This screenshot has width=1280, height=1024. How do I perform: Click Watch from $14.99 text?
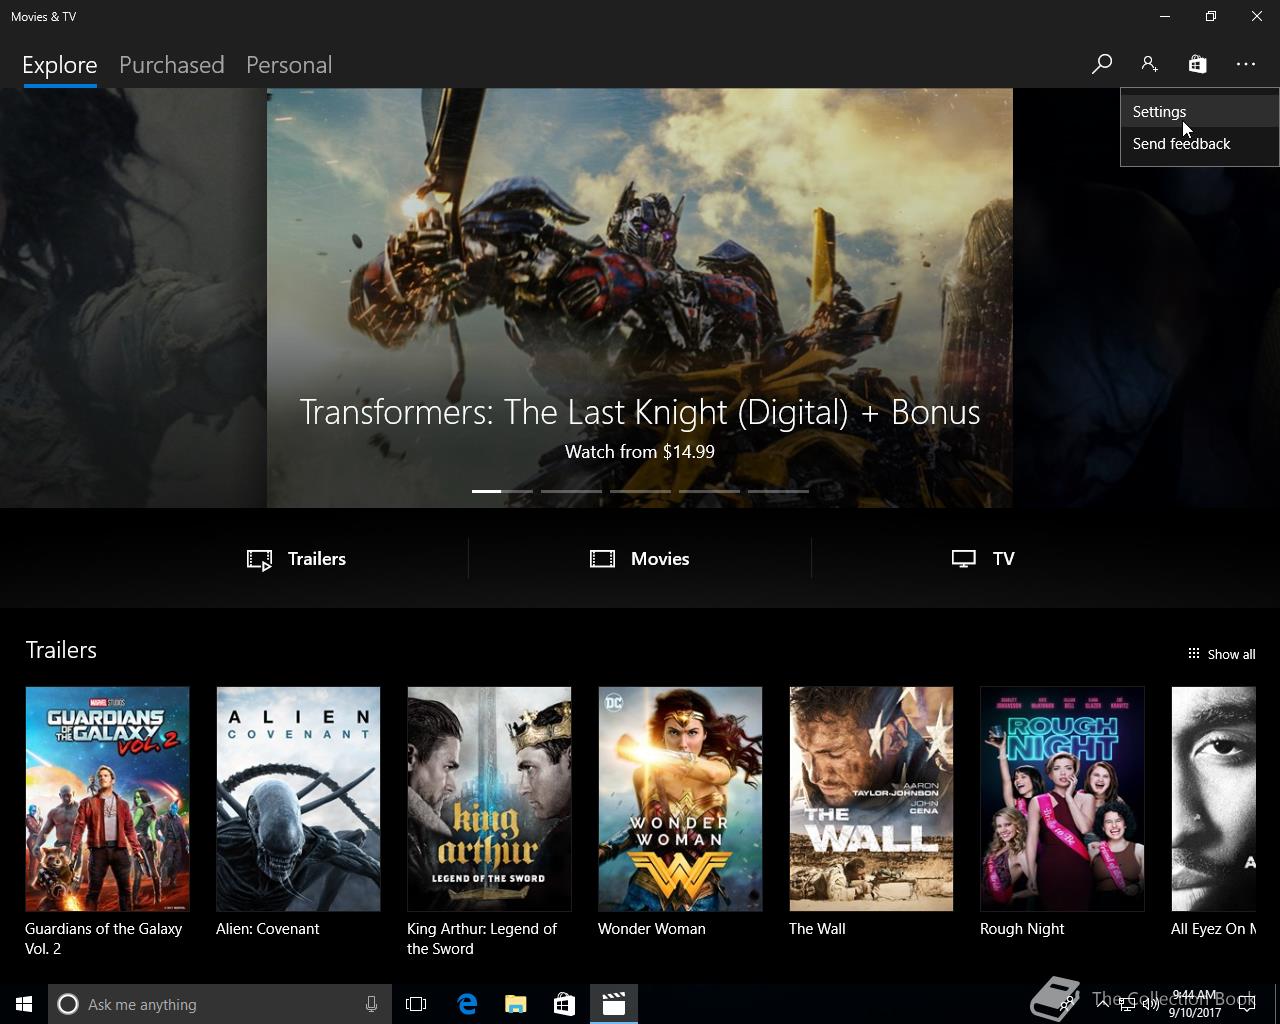tap(640, 452)
